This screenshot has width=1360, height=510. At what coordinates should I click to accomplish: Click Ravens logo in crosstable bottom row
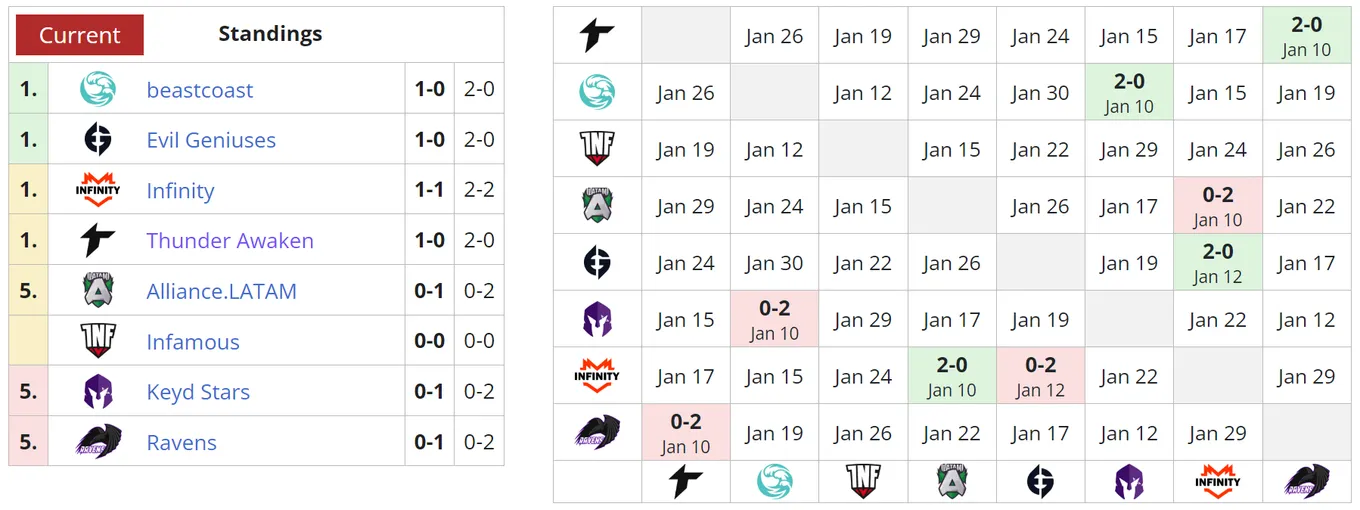(1306, 482)
